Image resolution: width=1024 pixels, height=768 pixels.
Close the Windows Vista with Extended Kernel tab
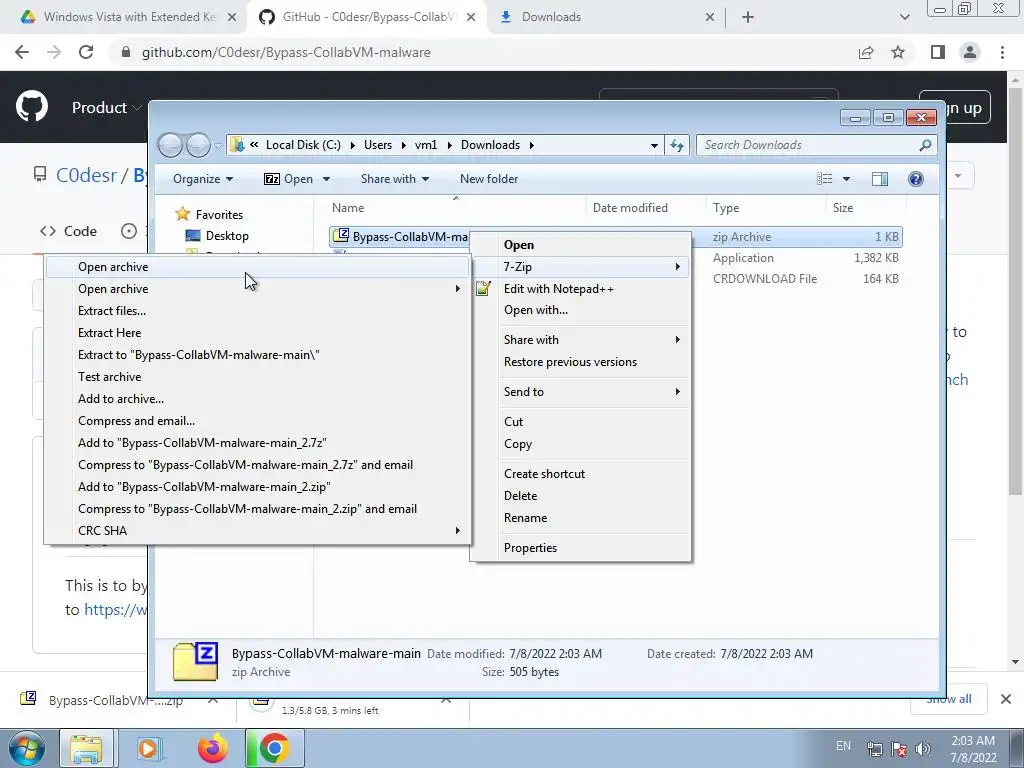point(232,17)
